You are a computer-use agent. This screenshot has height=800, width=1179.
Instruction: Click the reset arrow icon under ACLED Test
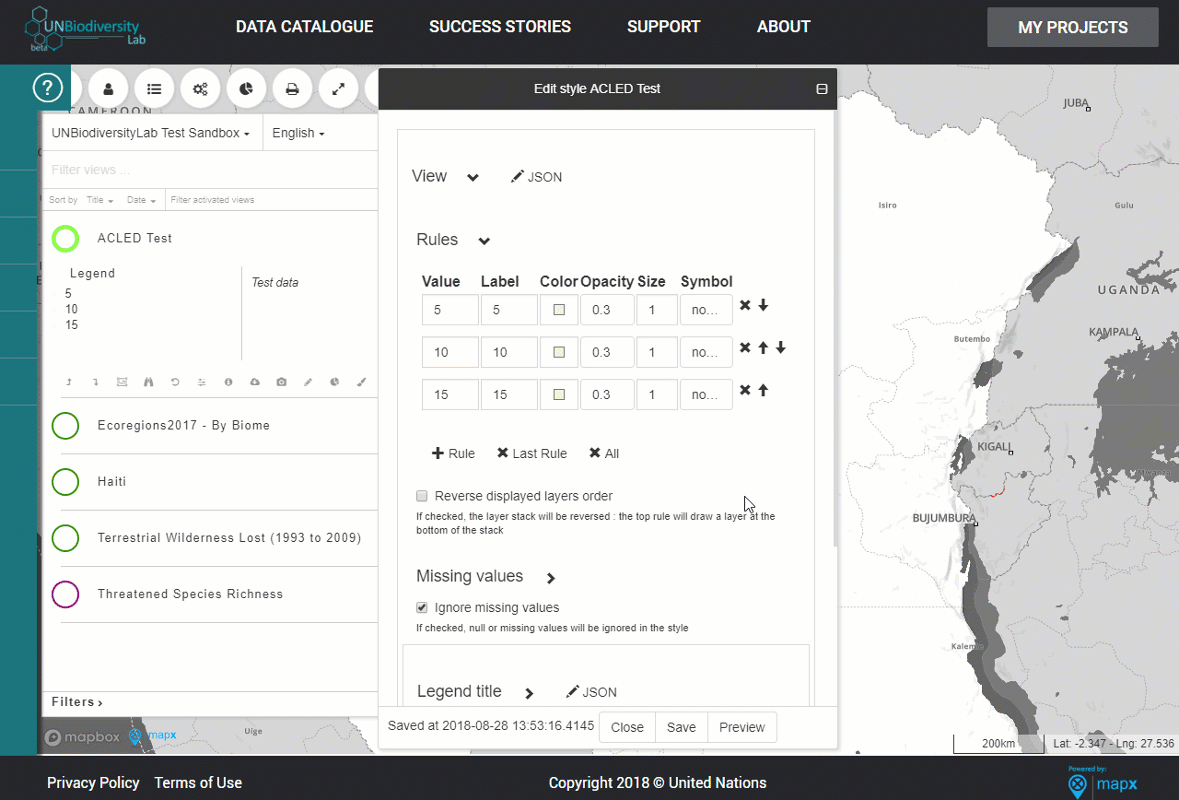click(175, 382)
